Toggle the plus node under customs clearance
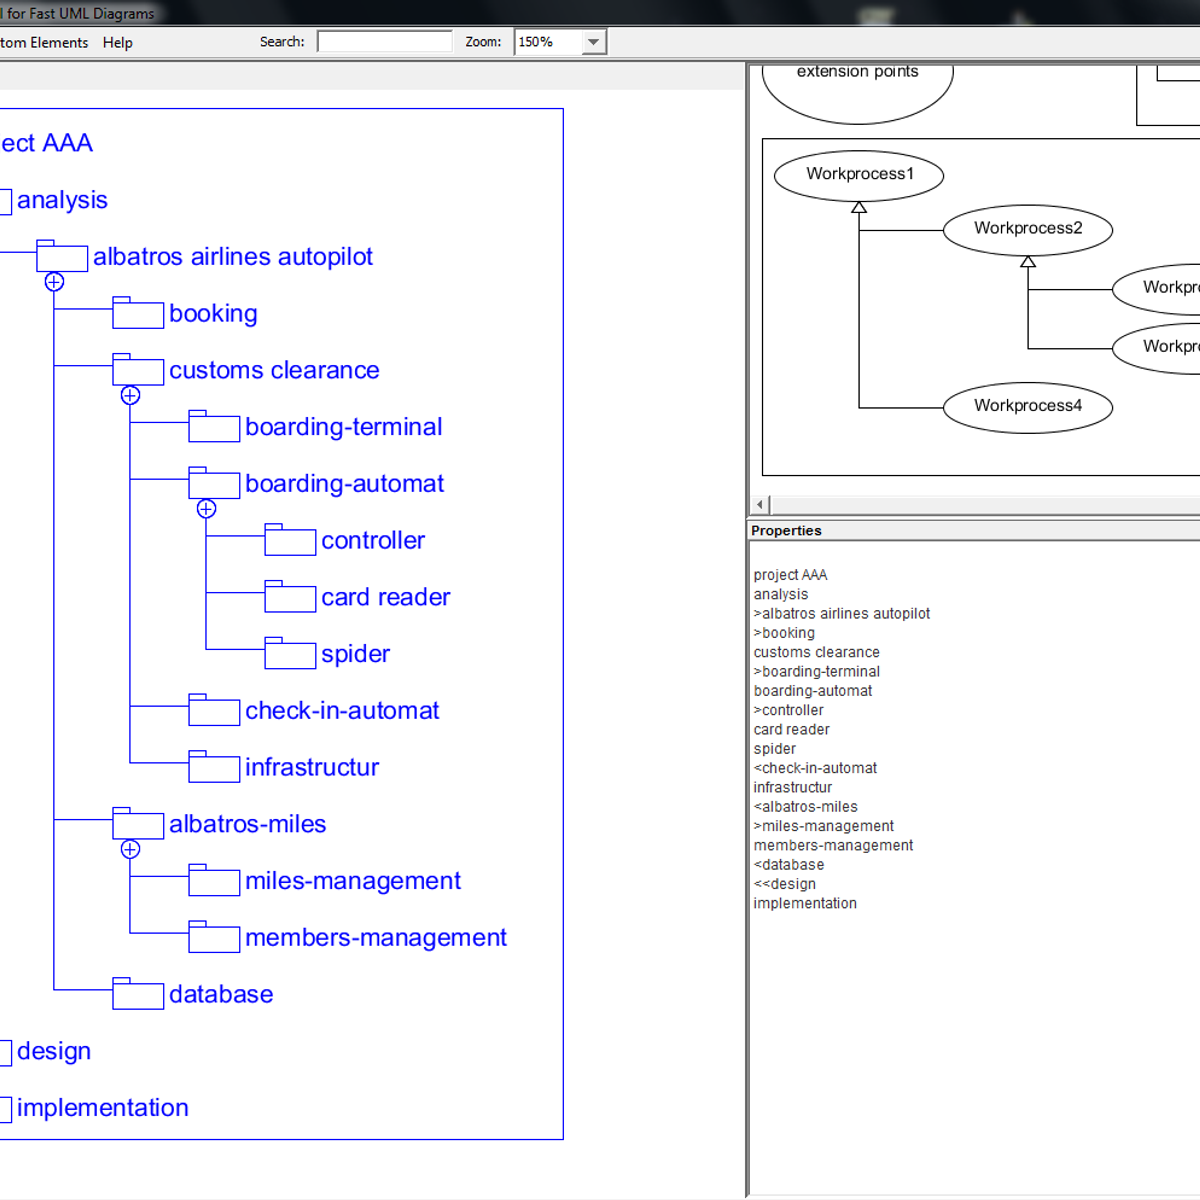 pos(130,395)
